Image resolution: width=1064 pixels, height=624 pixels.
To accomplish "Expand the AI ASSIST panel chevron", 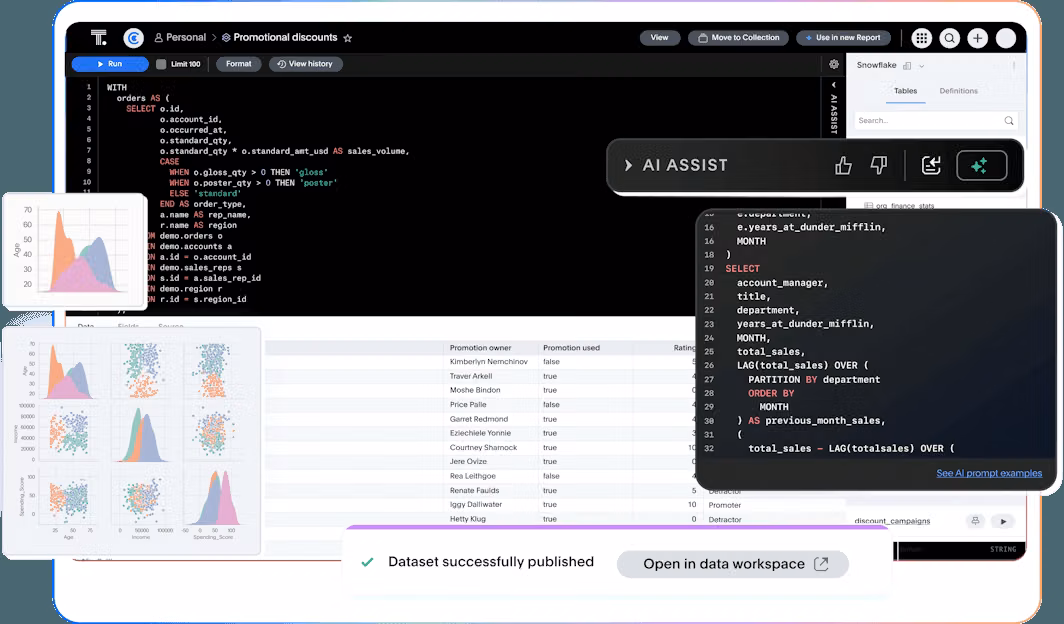I will 629,165.
